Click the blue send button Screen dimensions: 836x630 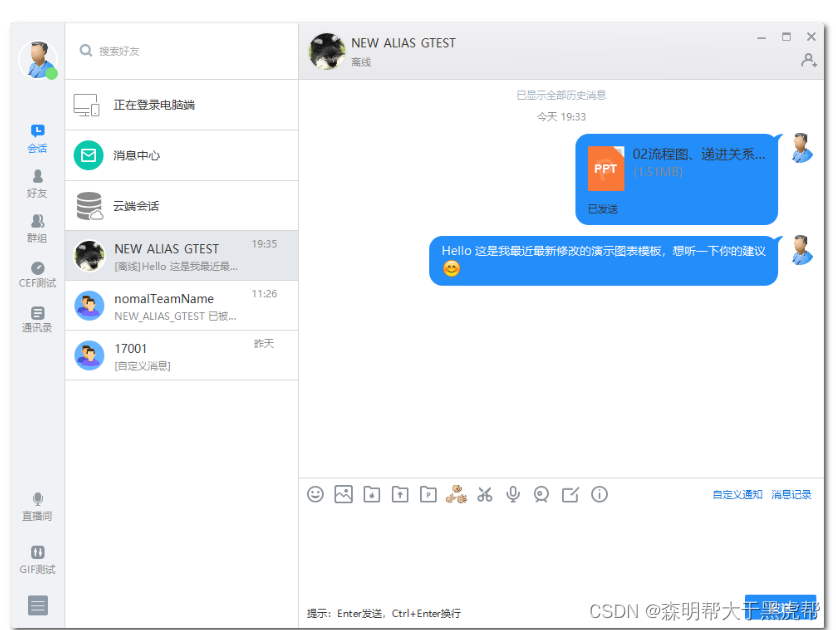pyautogui.click(x=781, y=607)
